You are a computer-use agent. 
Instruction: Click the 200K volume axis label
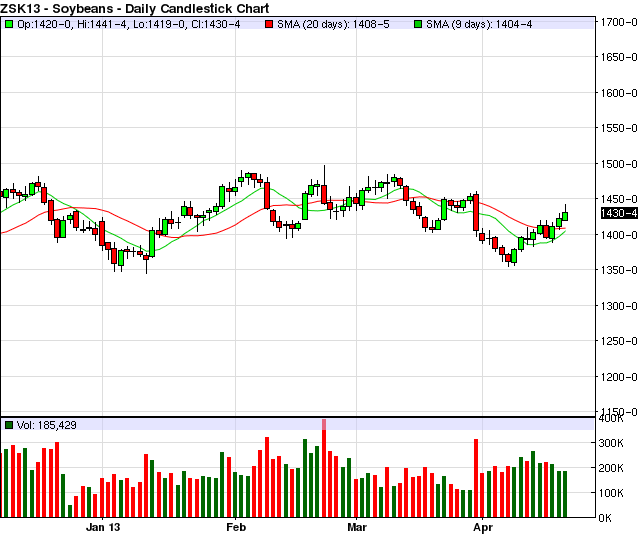click(x=611, y=468)
